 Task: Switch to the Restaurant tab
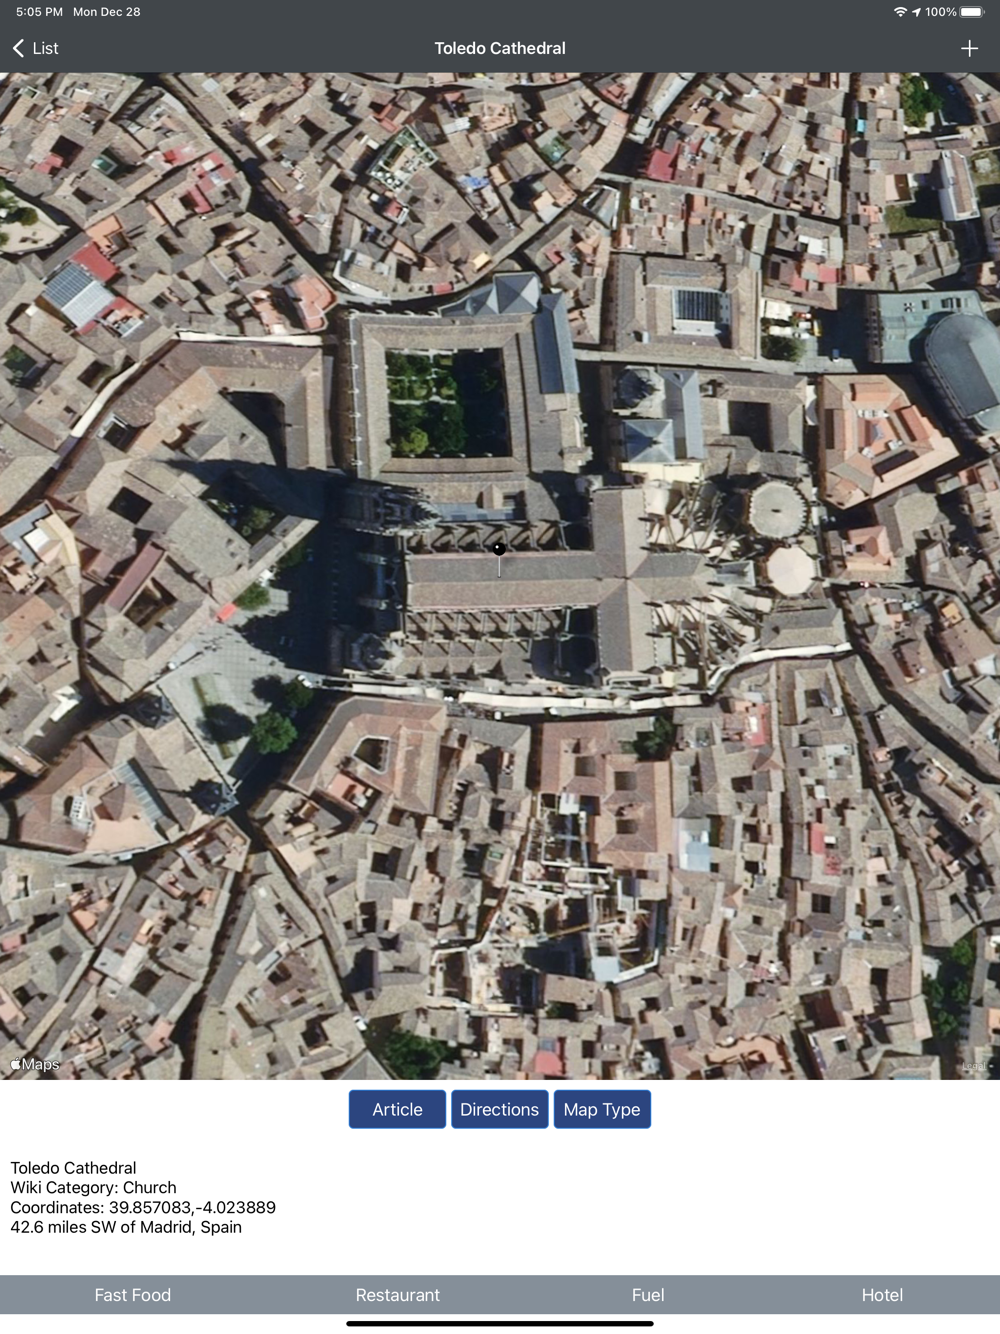click(398, 1295)
